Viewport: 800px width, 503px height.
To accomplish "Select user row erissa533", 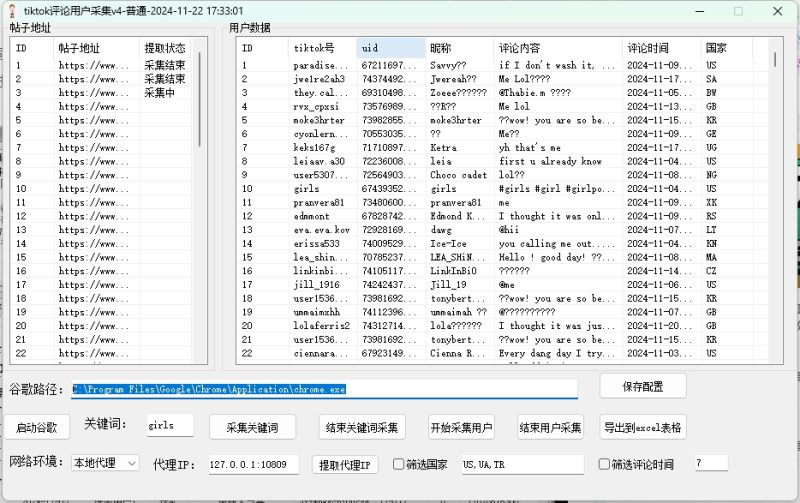I will click(316, 244).
